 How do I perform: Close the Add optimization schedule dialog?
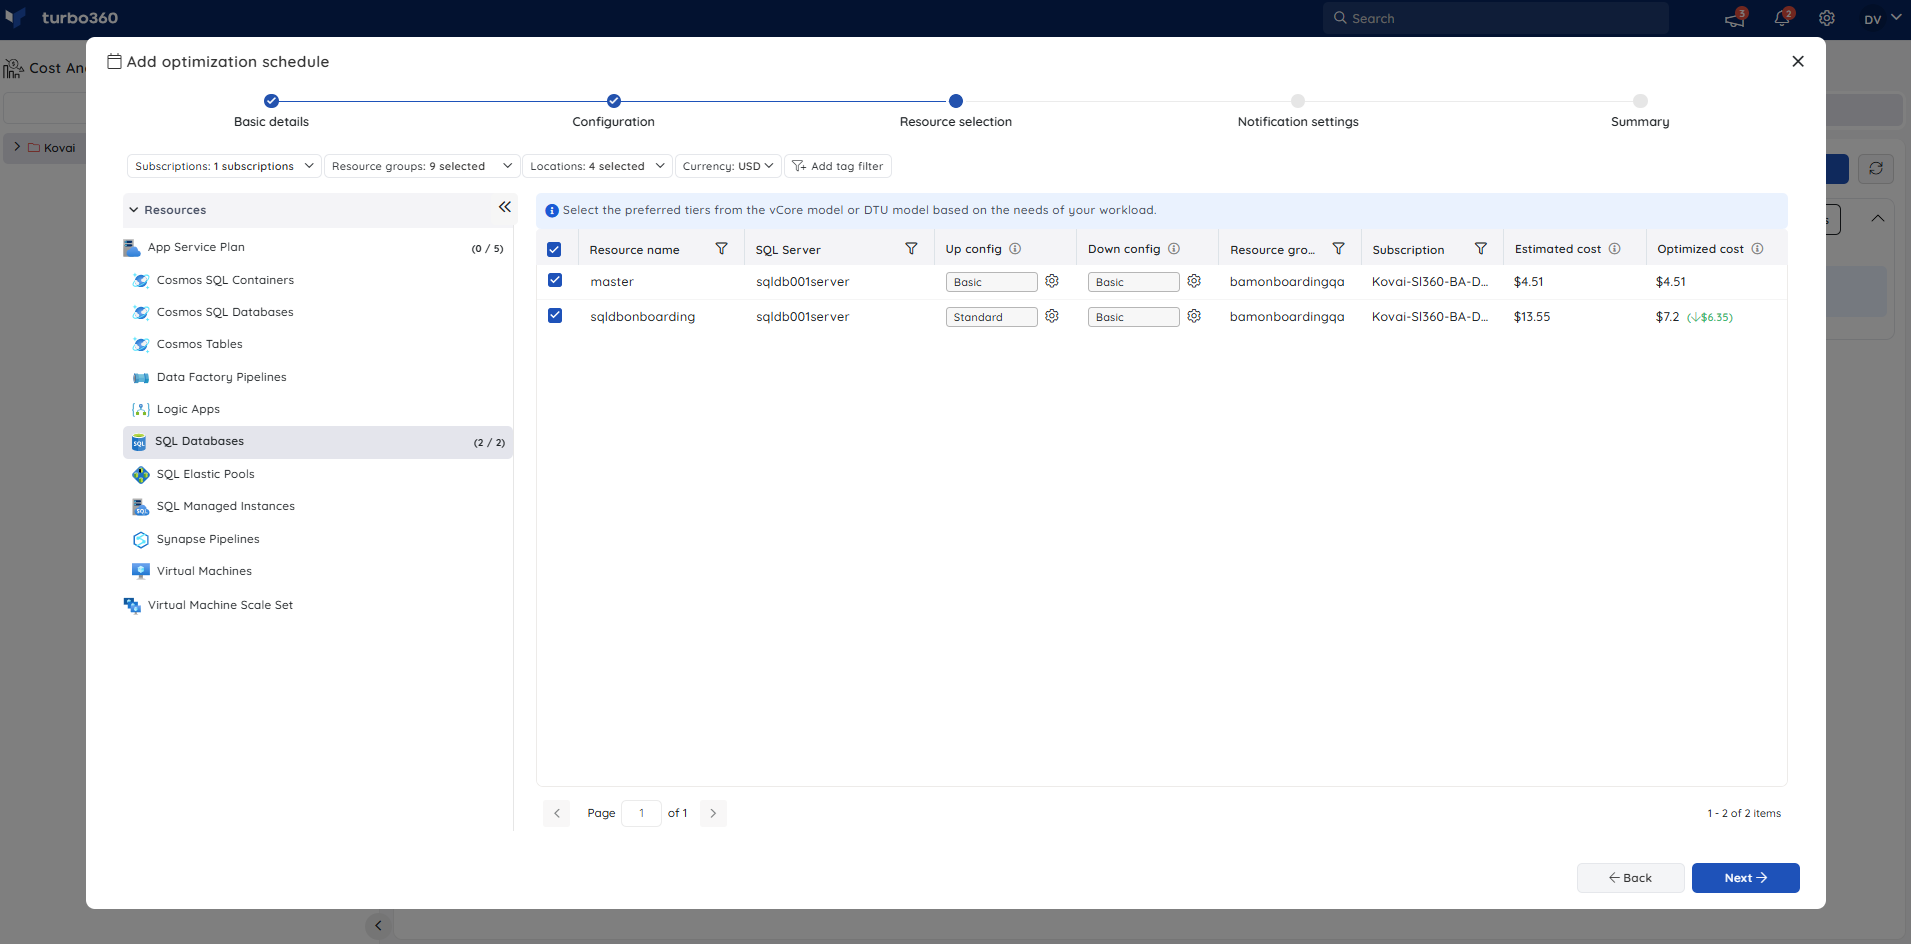click(1798, 61)
